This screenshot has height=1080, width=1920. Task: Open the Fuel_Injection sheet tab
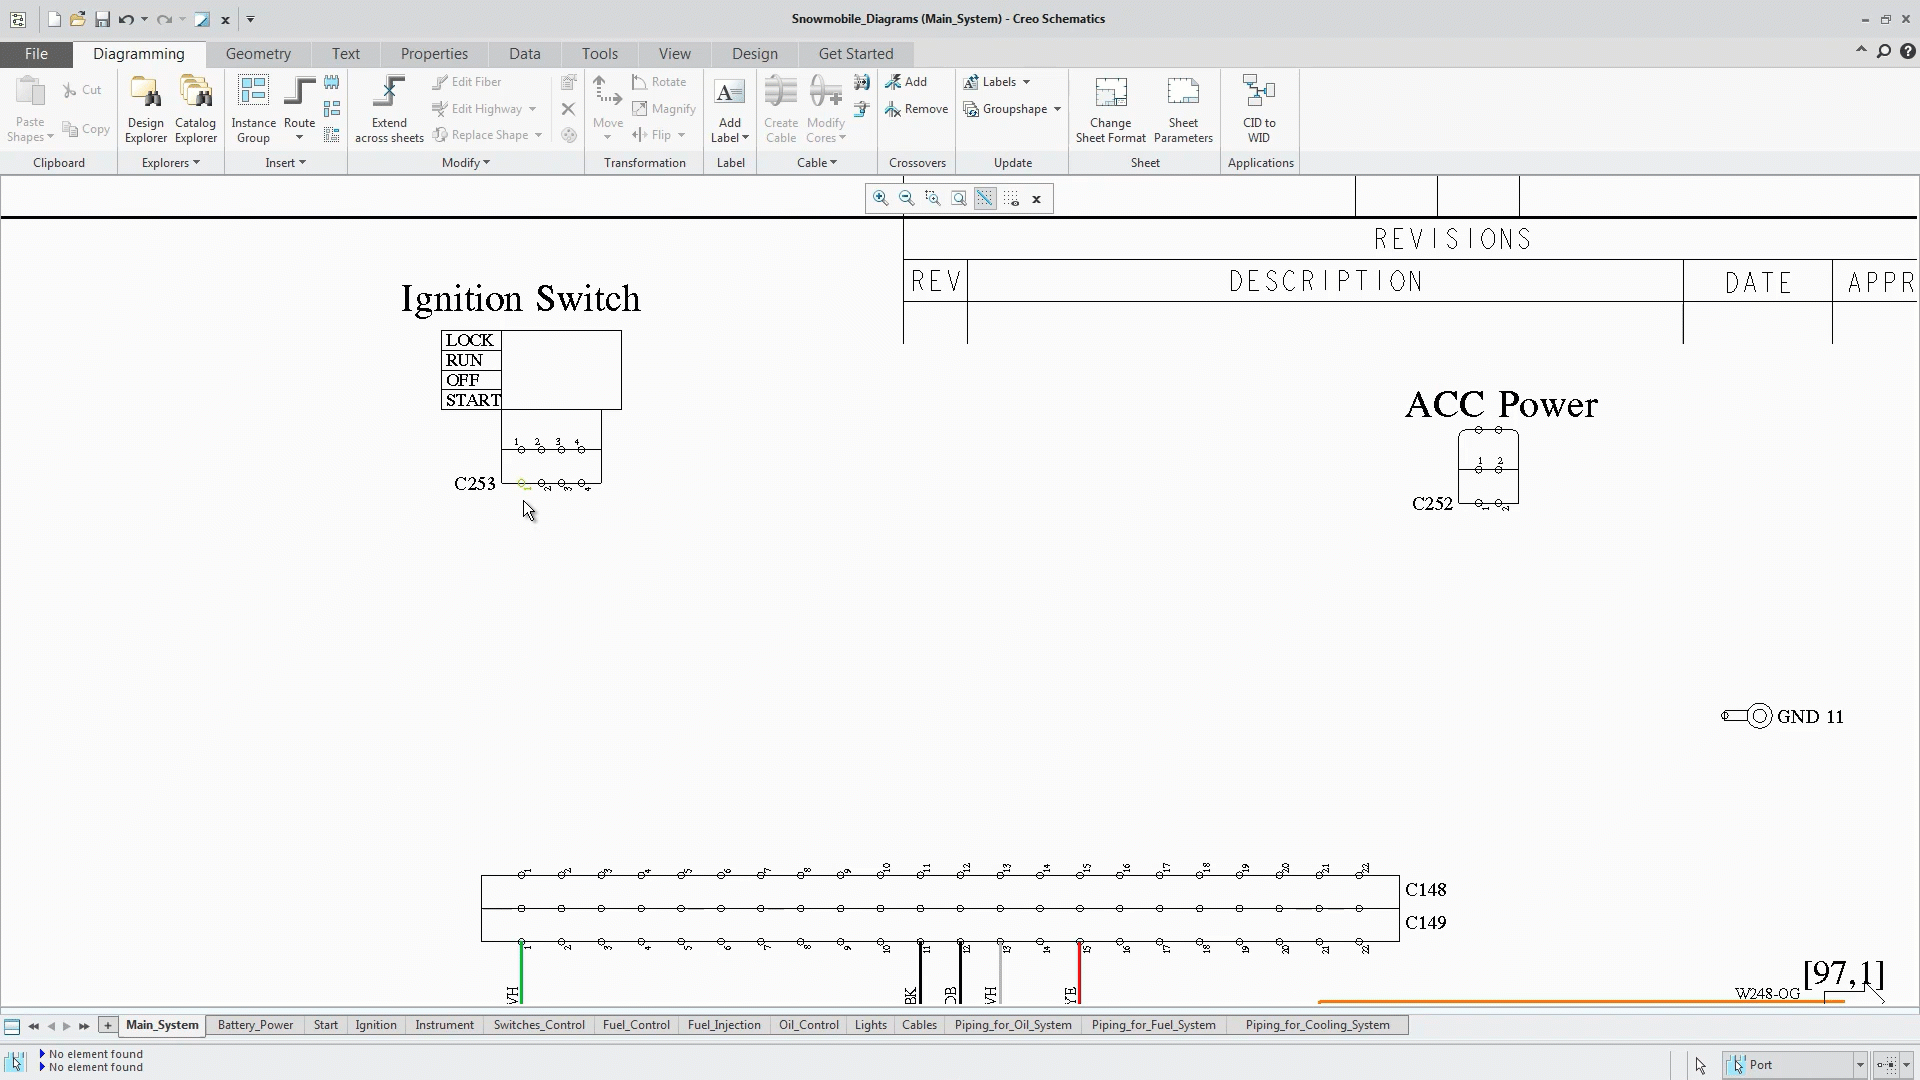point(724,1025)
